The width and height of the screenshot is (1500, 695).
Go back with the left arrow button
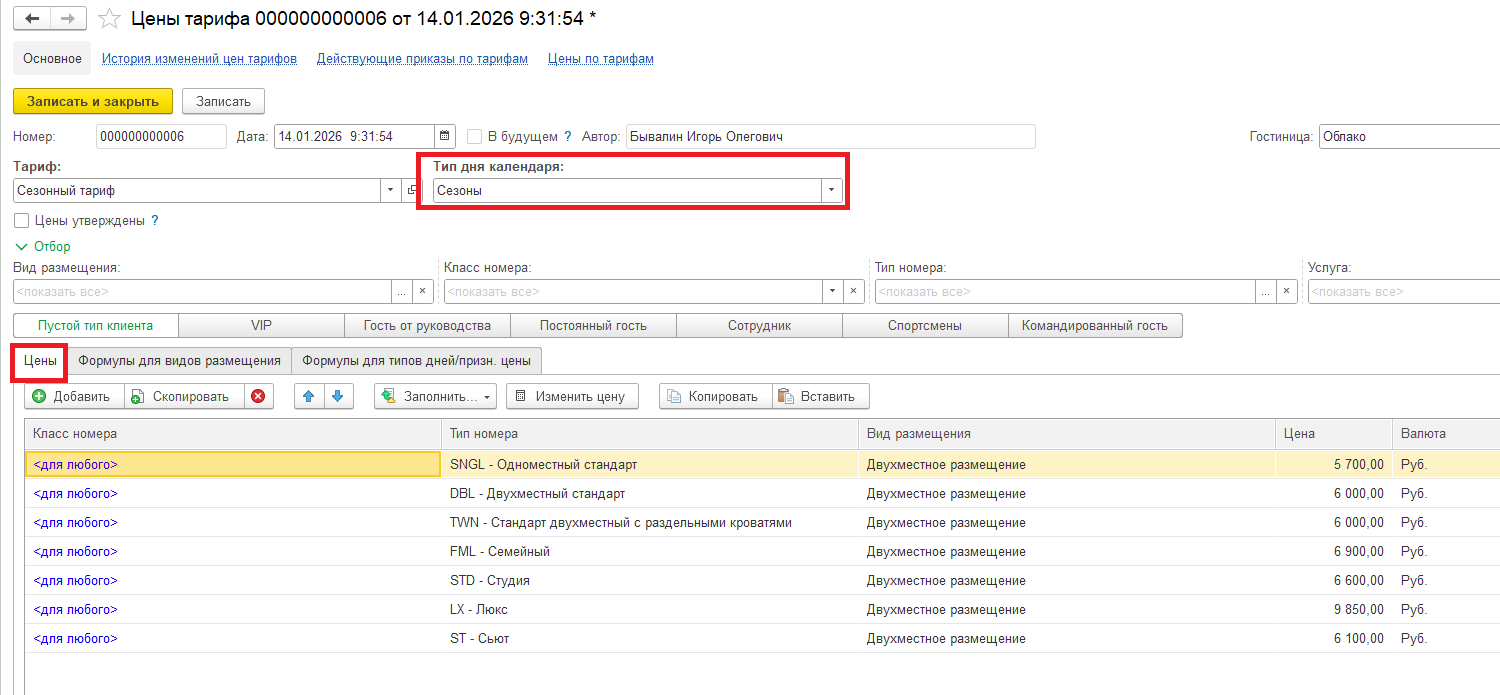click(x=32, y=19)
